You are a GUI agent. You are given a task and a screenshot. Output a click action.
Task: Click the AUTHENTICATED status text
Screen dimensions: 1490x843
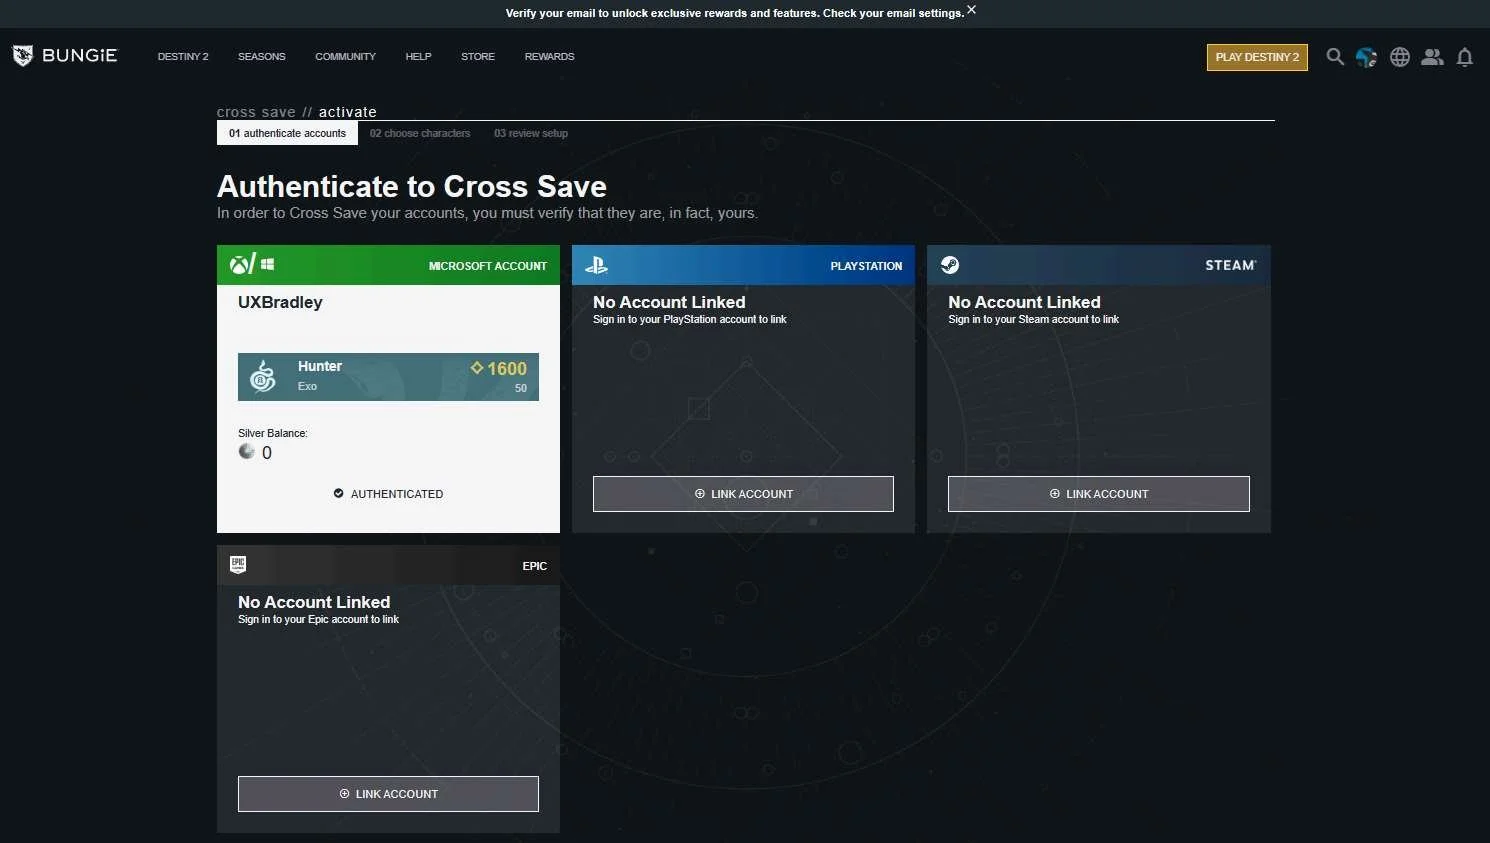(397, 494)
